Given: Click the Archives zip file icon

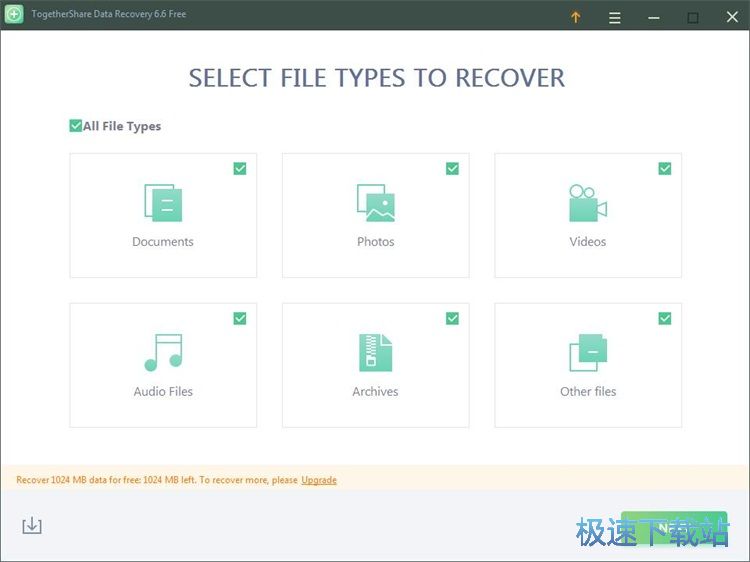Looking at the screenshot, I should pyautogui.click(x=375, y=353).
